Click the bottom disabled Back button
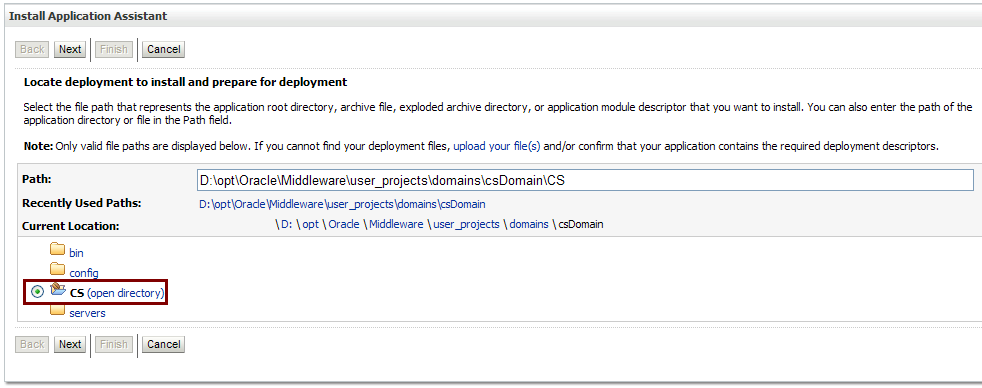The image size is (982, 388). pyautogui.click(x=33, y=344)
